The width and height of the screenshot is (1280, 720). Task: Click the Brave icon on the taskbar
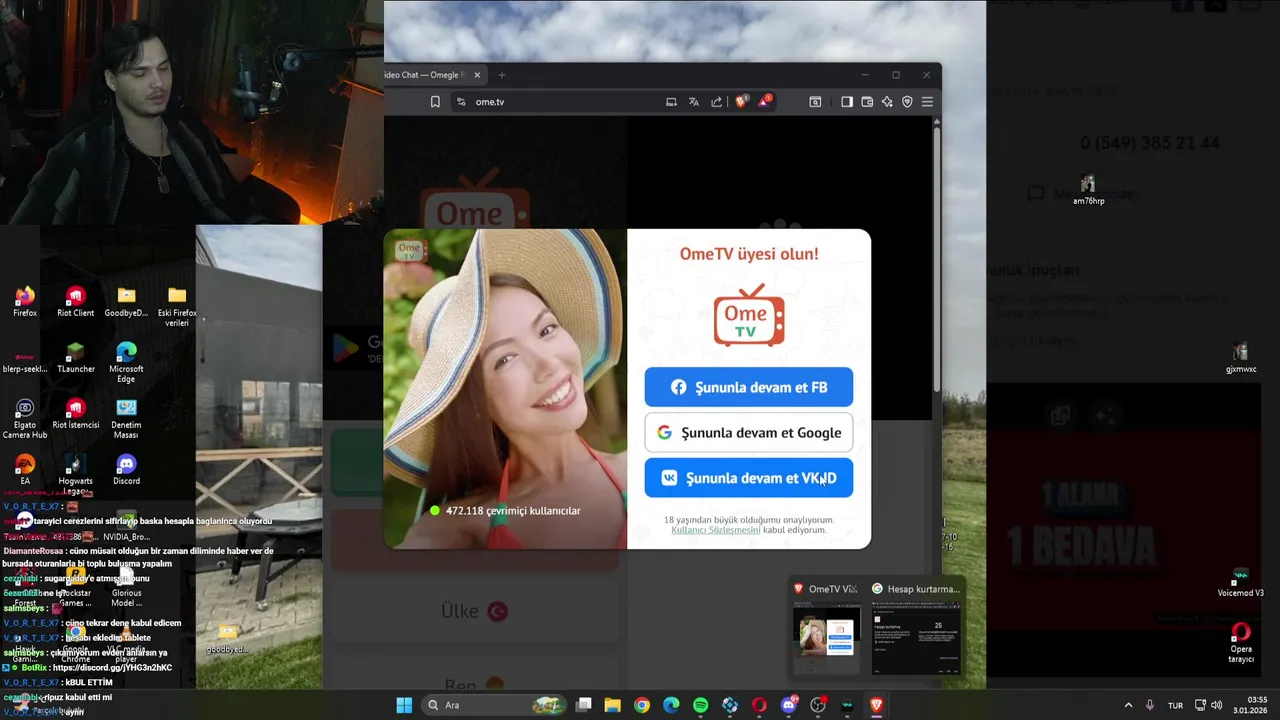[x=877, y=705]
